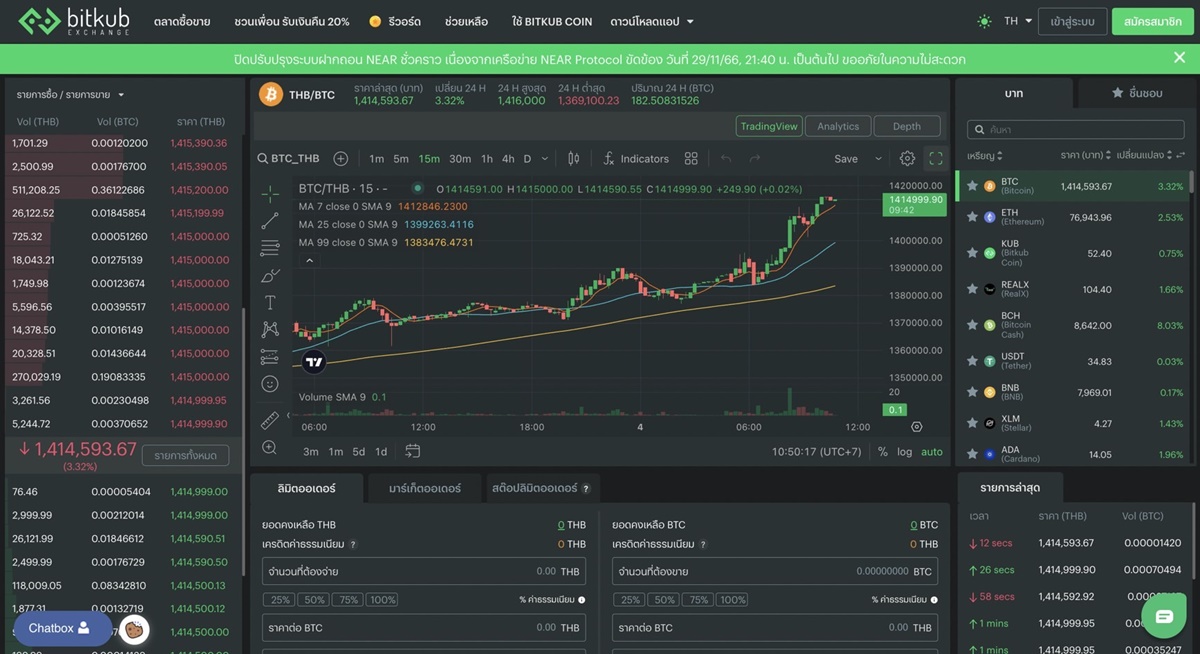1200x654 pixels.
Task: Open the emoji icons tool
Action: tap(270, 384)
